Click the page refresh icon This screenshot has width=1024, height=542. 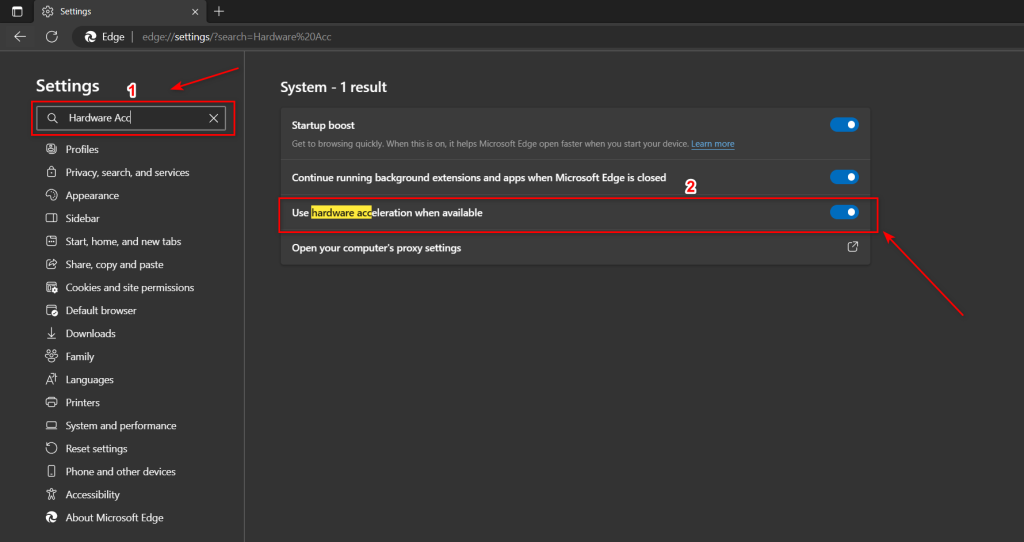pyautogui.click(x=52, y=36)
